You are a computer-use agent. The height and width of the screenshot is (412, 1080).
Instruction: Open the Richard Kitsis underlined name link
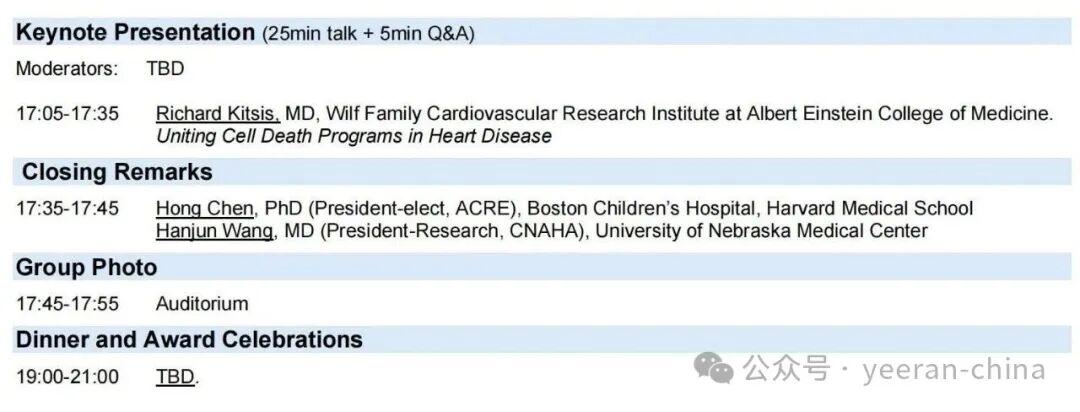[x=217, y=114]
